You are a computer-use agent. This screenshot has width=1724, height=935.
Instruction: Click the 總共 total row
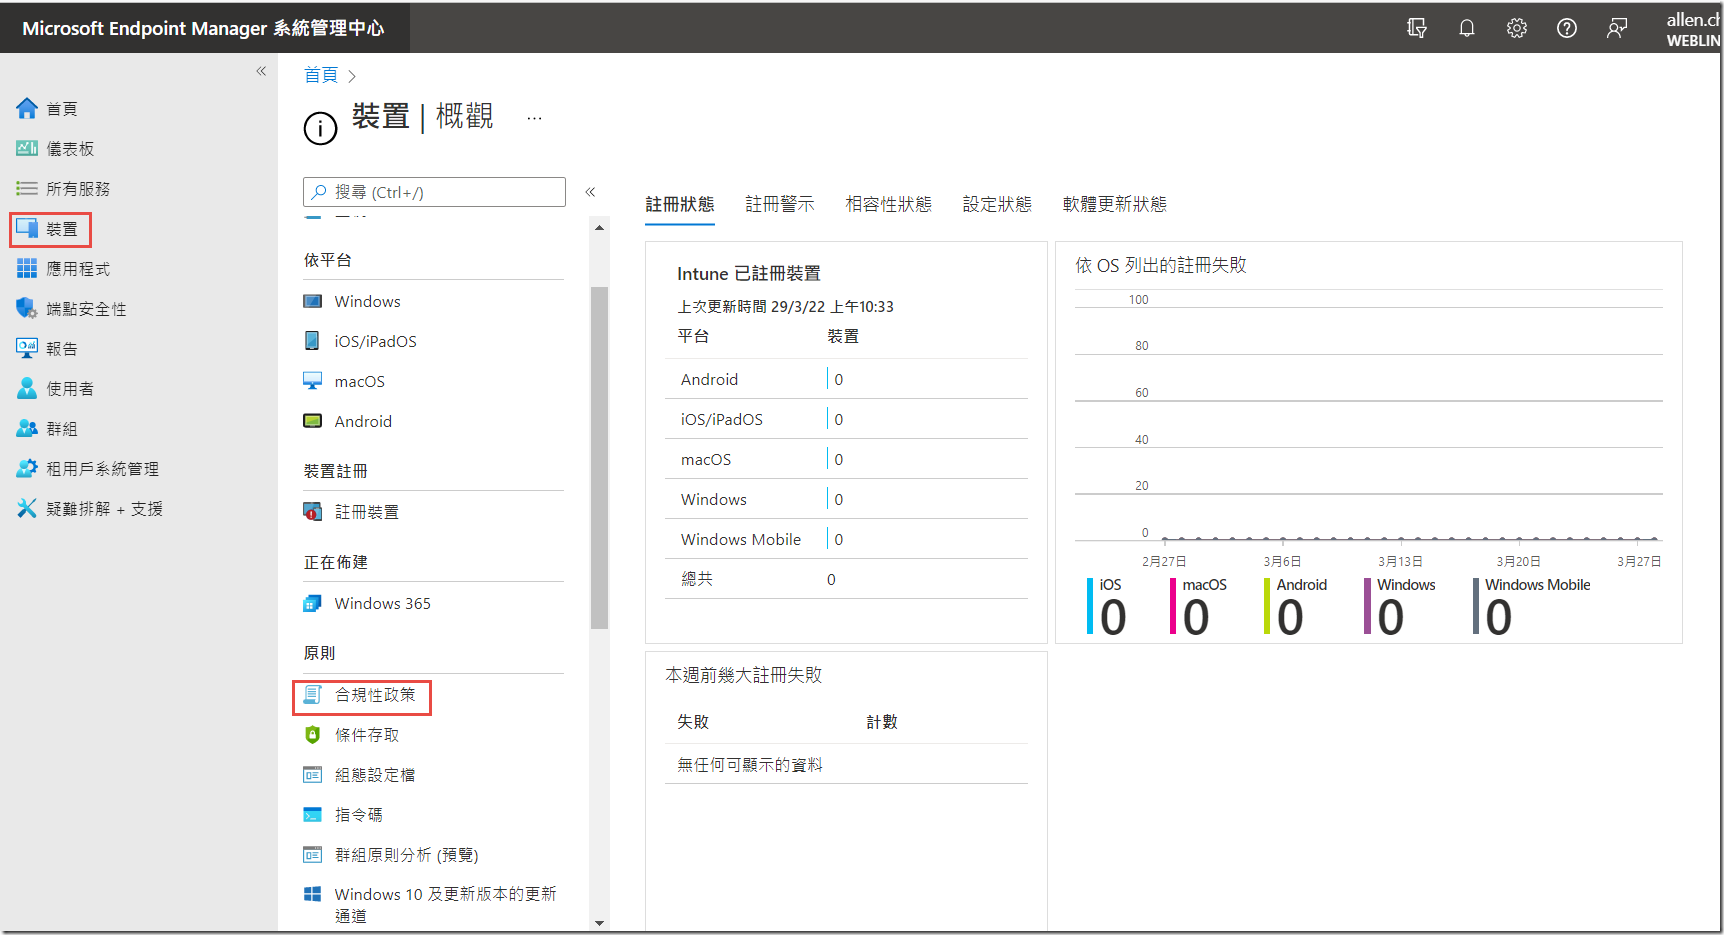(x=846, y=579)
